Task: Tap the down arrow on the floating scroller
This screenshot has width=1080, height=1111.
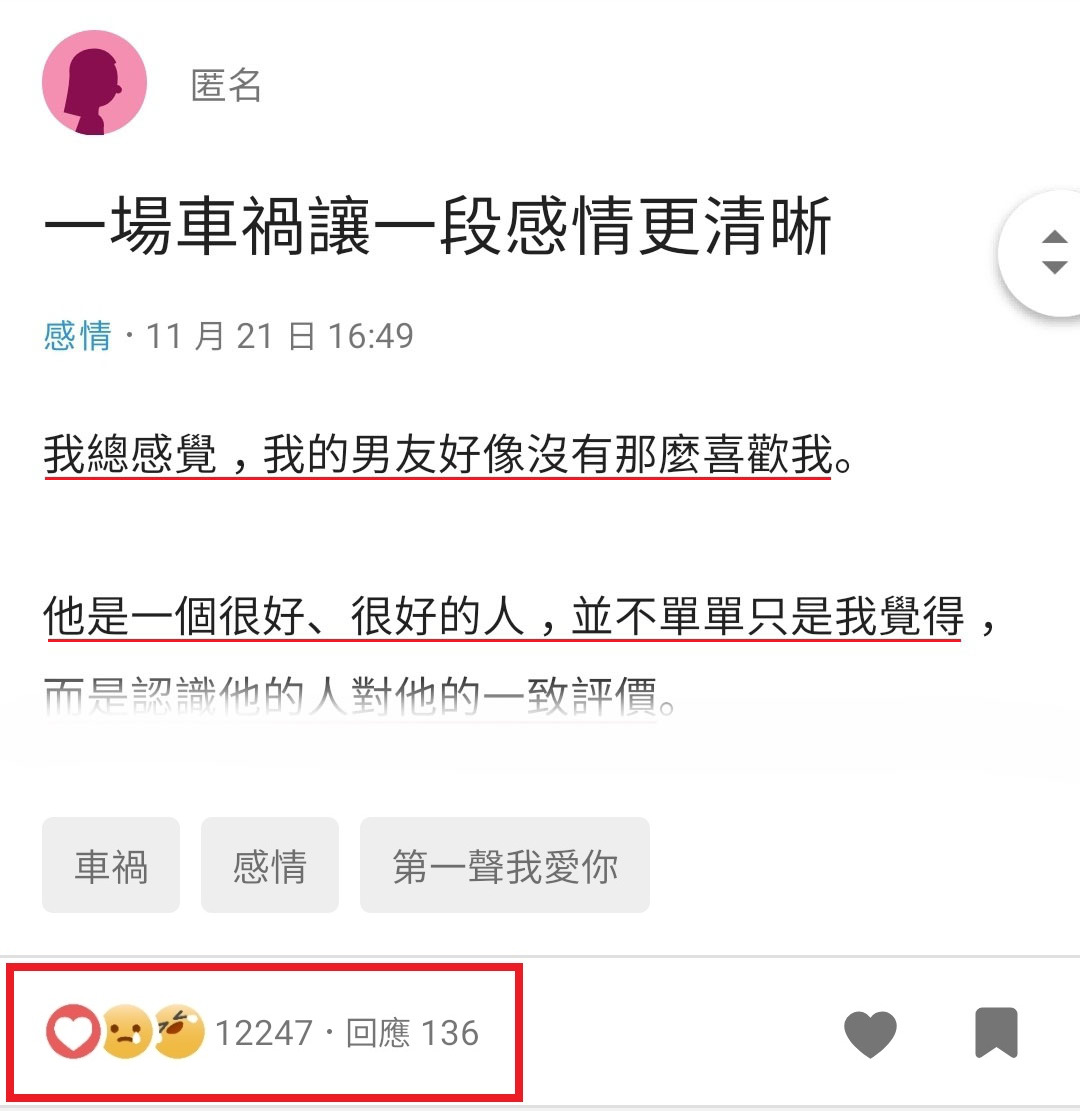Action: click(1054, 268)
